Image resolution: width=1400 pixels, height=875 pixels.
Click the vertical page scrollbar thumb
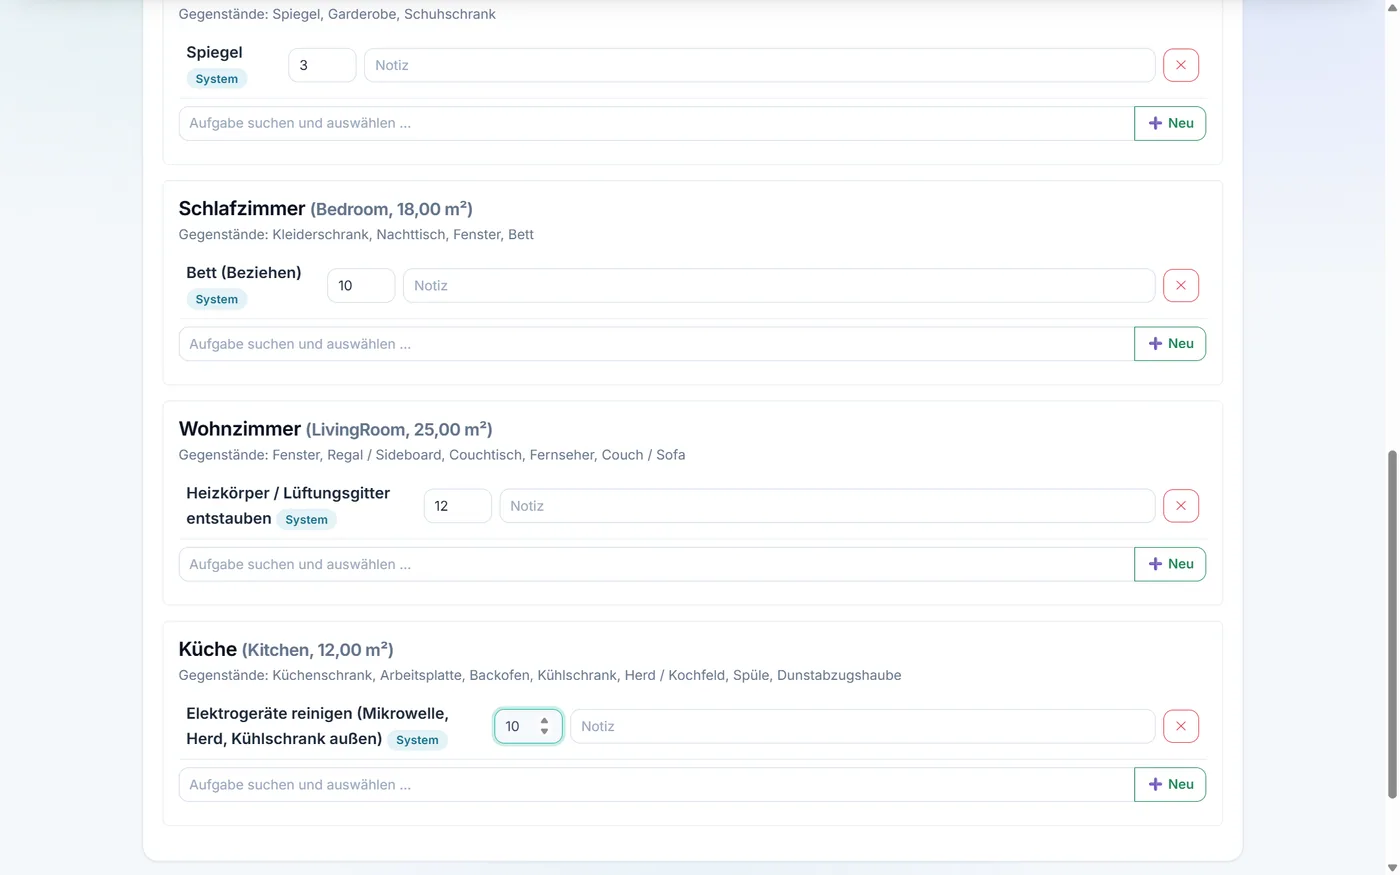click(1392, 625)
